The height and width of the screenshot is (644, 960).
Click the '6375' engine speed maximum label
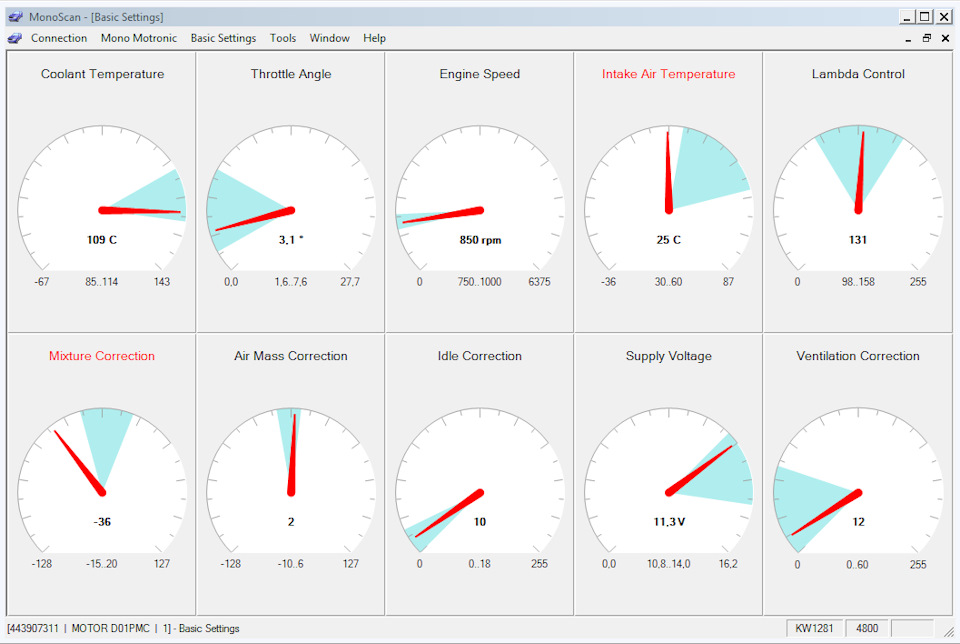pyautogui.click(x=539, y=282)
